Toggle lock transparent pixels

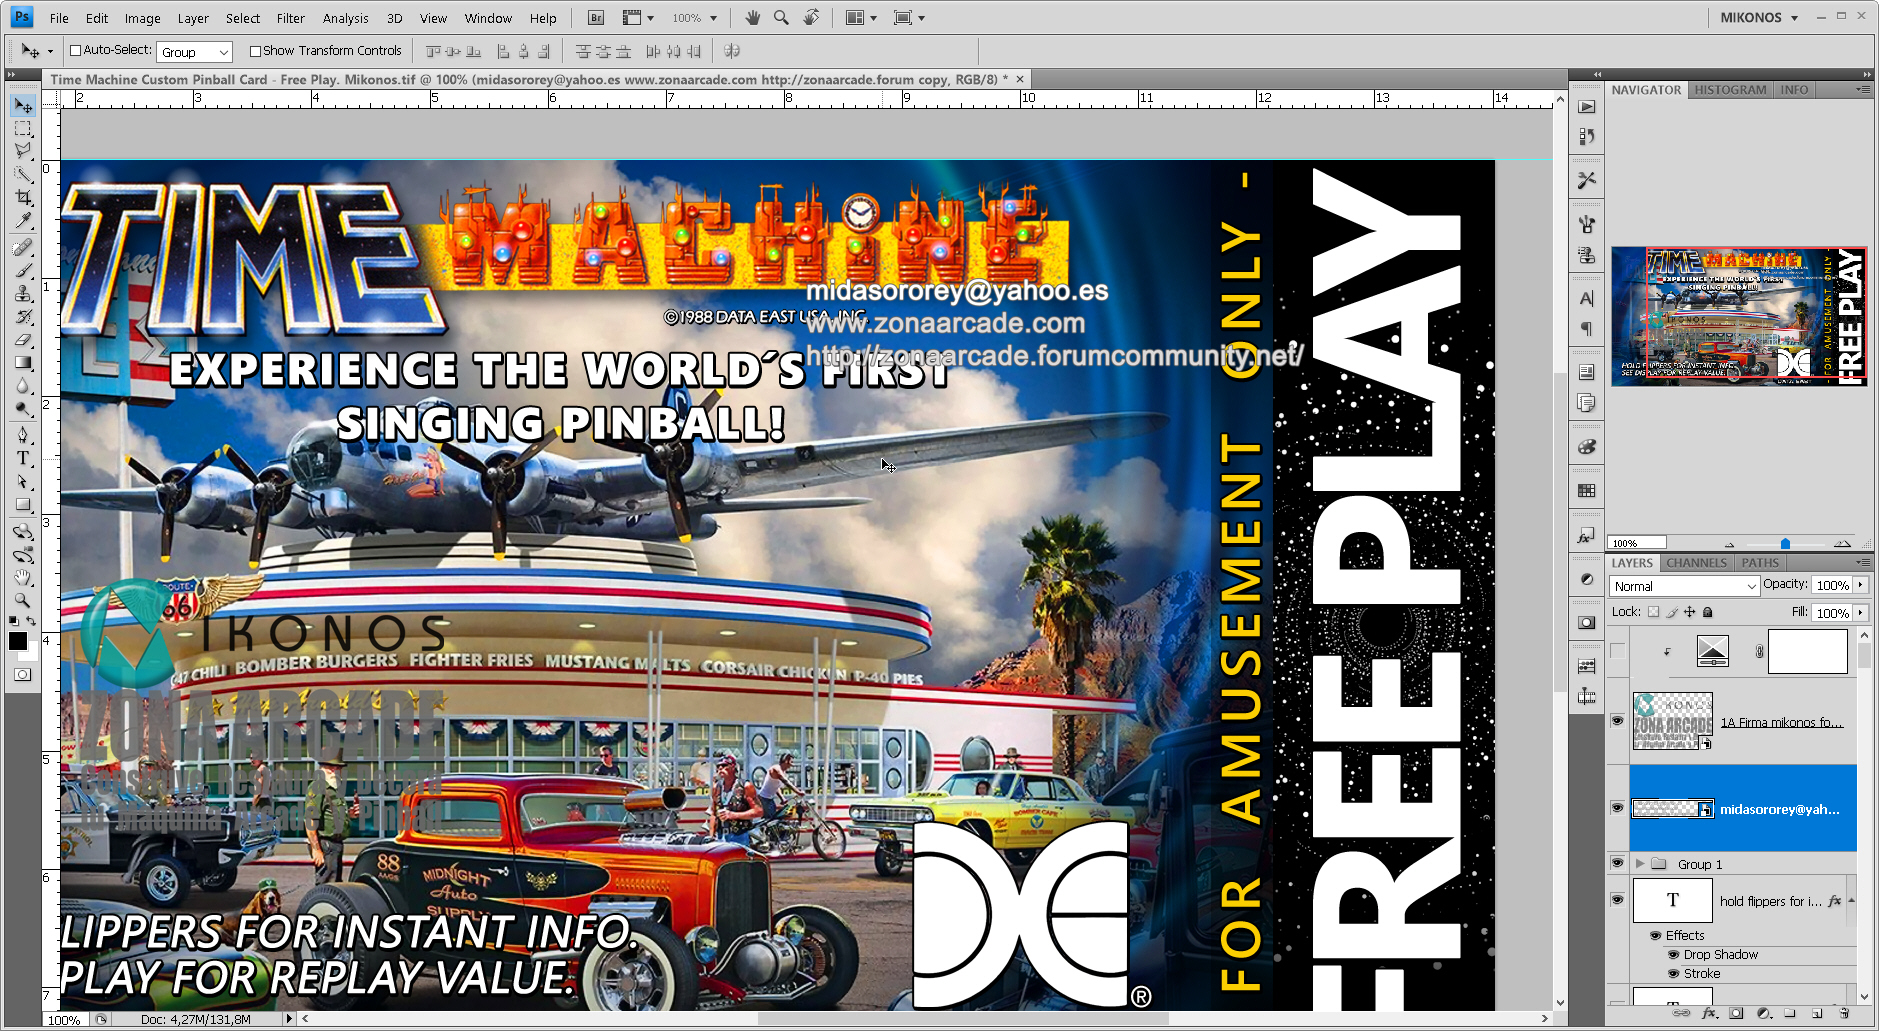[x=1653, y=612]
